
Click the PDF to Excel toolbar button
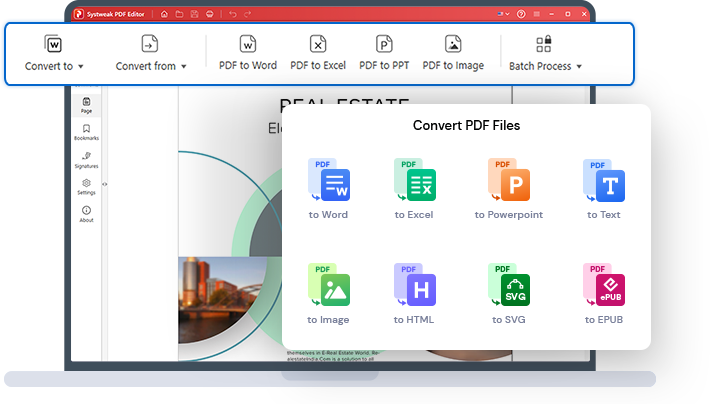[x=318, y=53]
